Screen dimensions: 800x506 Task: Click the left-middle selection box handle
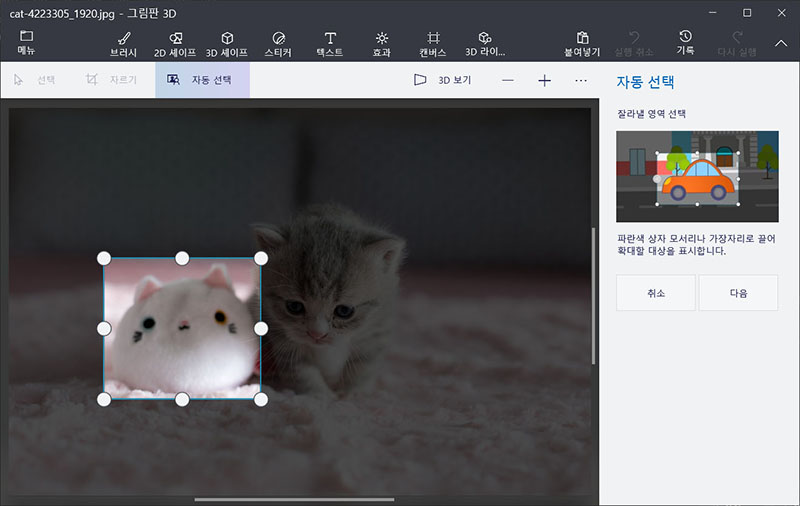click(104, 328)
